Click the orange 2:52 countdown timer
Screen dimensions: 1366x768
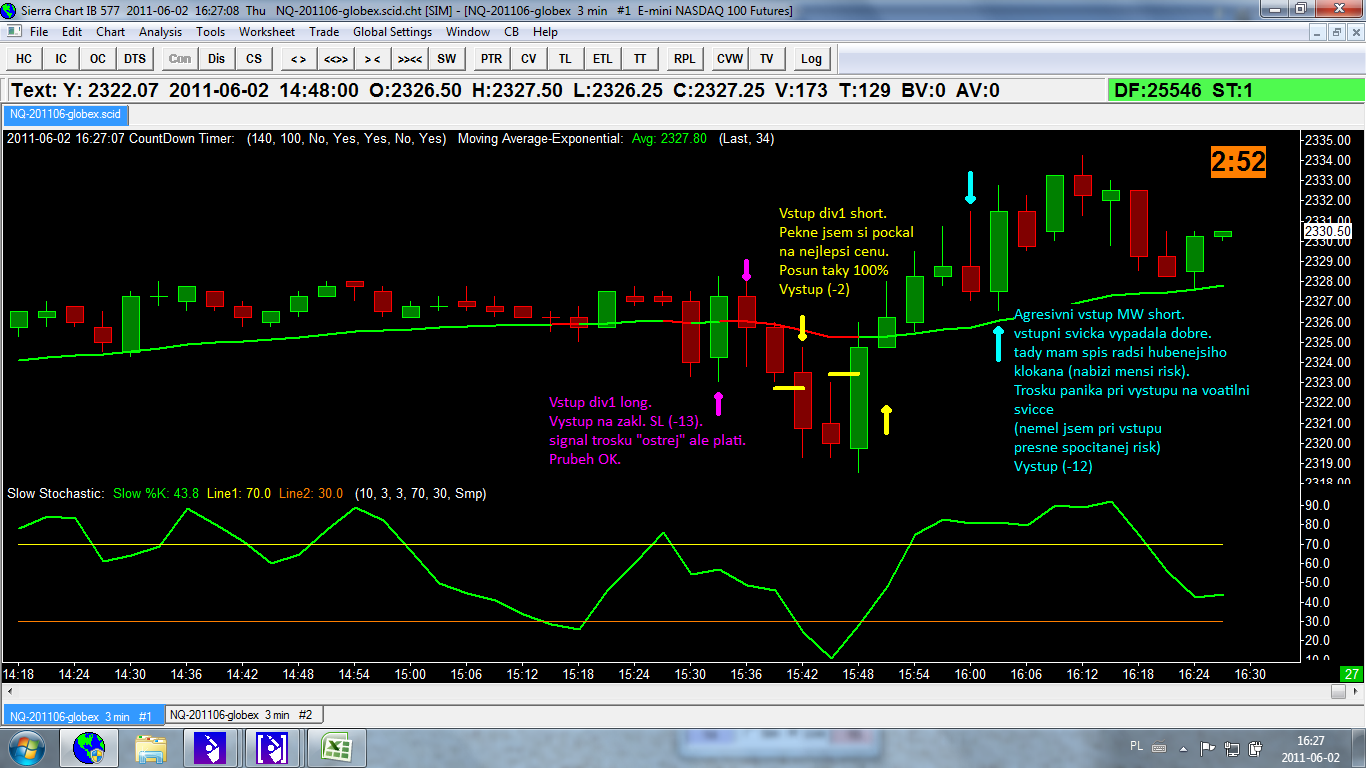[1239, 162]
